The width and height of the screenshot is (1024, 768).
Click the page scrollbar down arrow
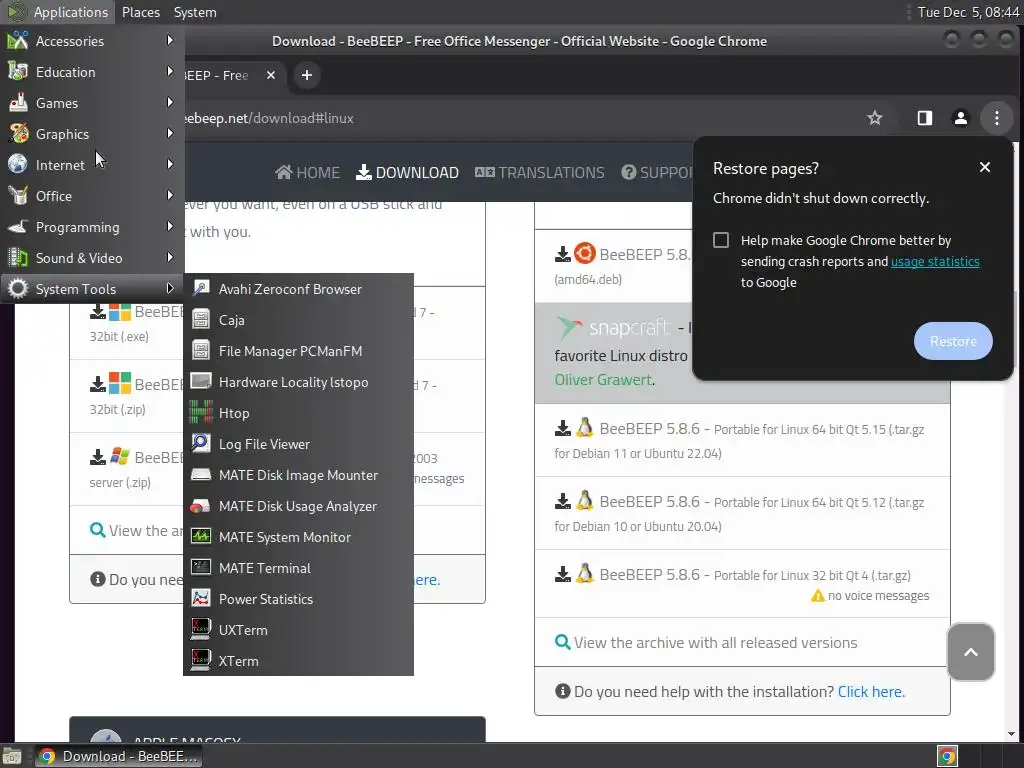[1012, 734]
